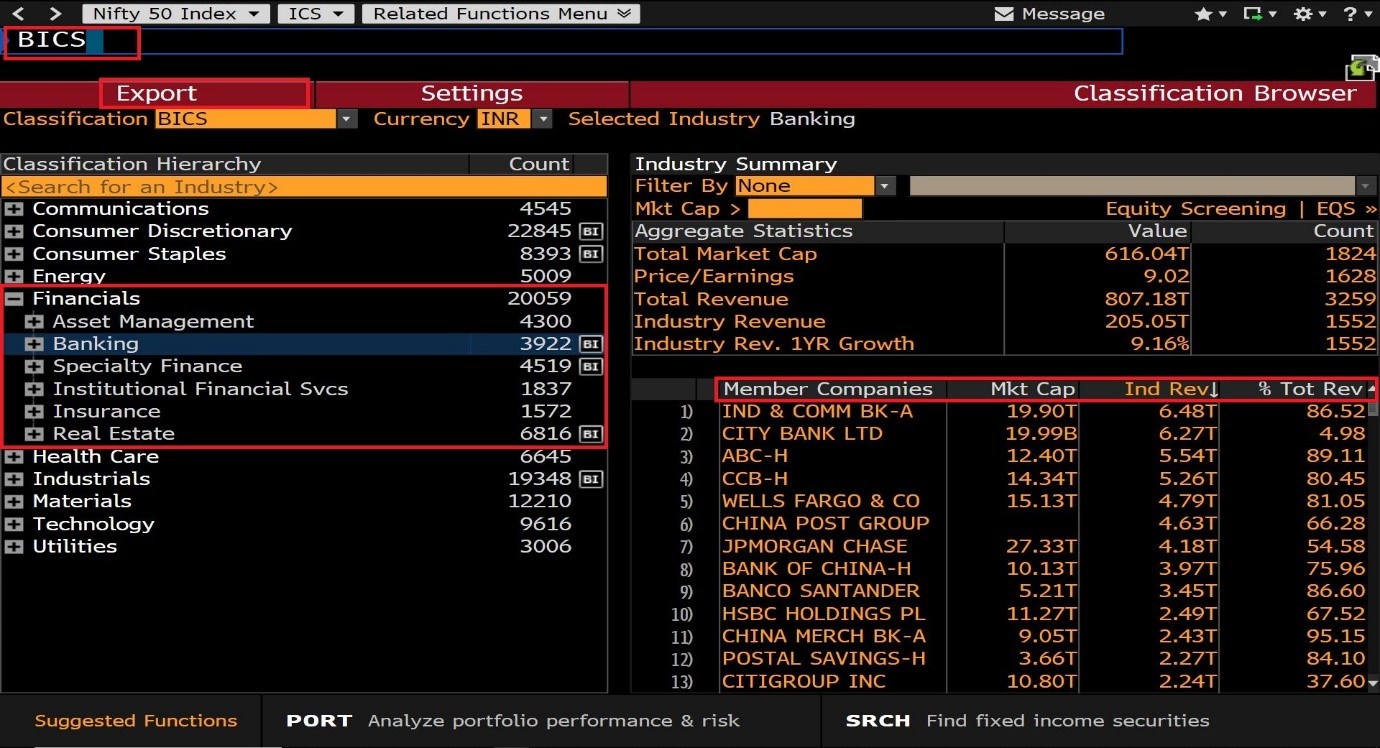Expand the Insurance sub-industry node

tap(35, 411)
